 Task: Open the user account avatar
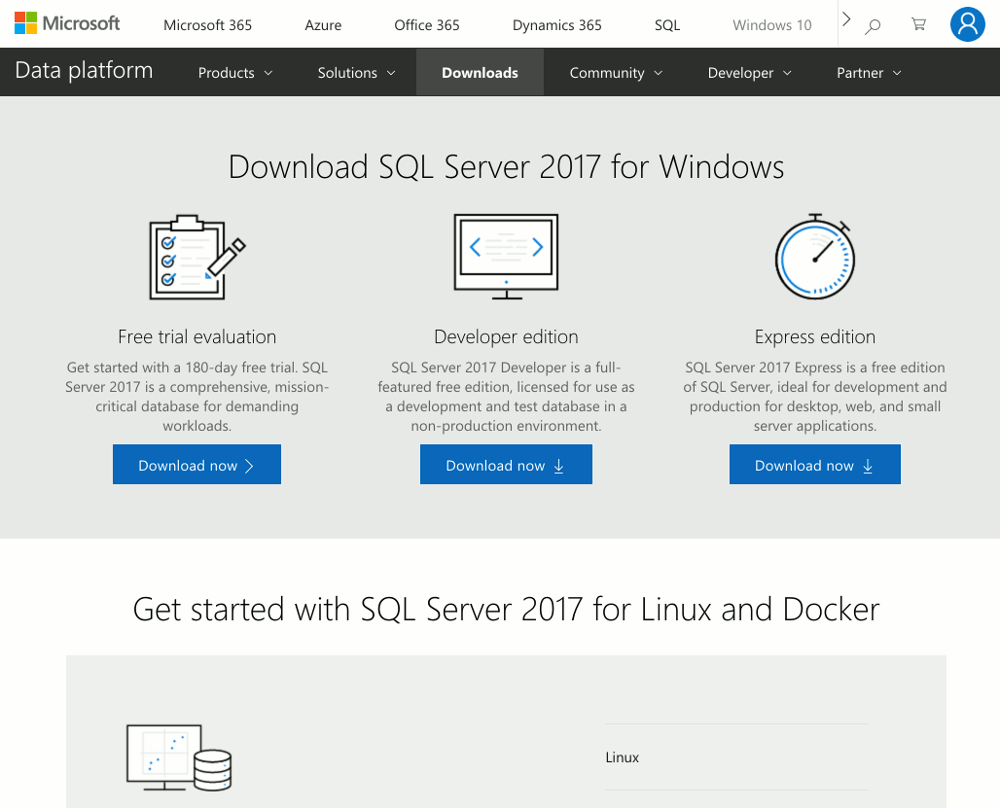967,24
